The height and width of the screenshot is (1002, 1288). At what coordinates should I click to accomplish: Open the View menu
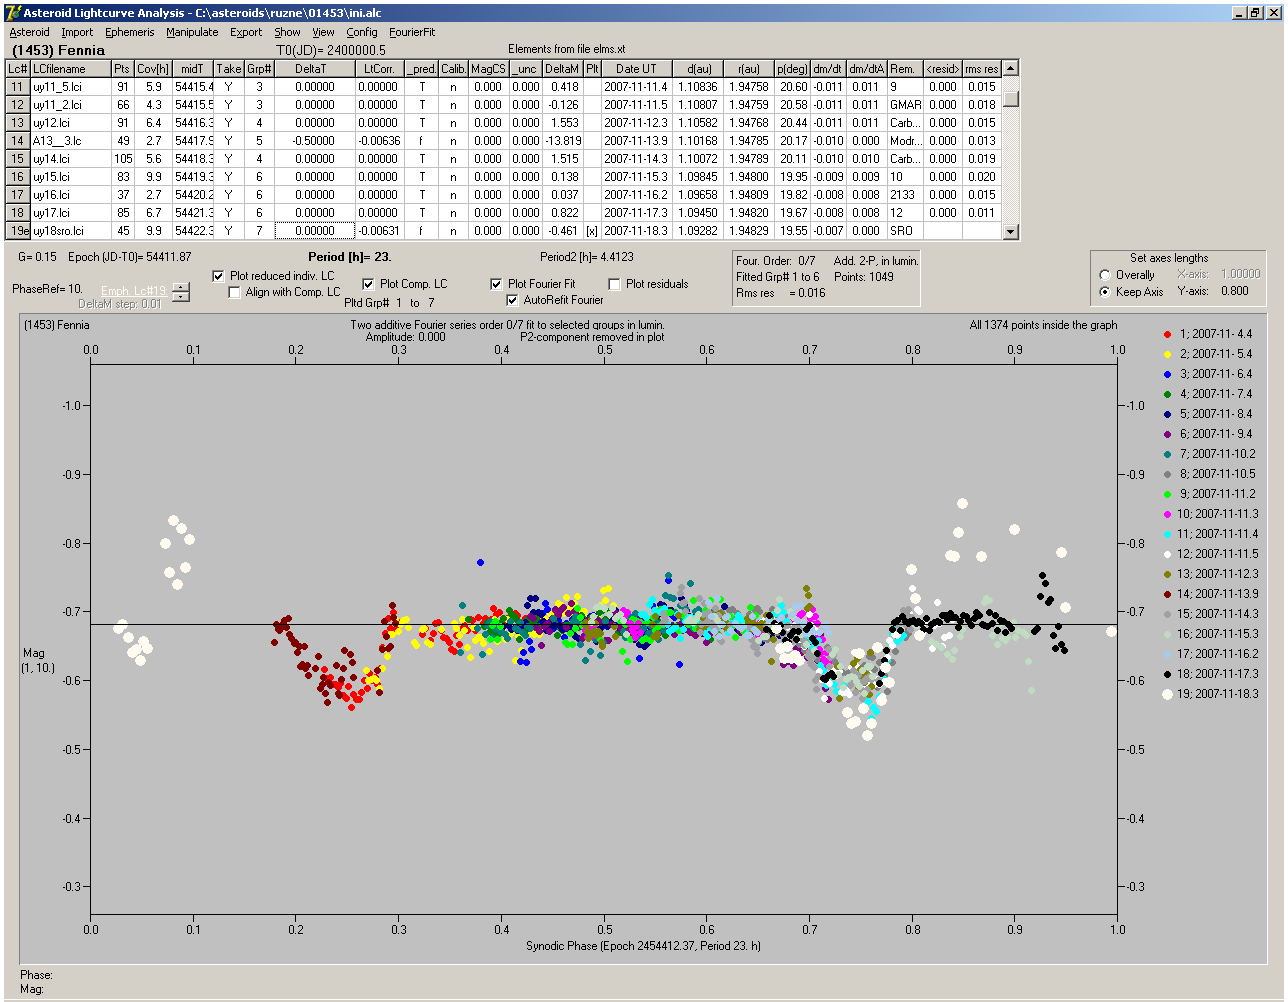point(323,32)
